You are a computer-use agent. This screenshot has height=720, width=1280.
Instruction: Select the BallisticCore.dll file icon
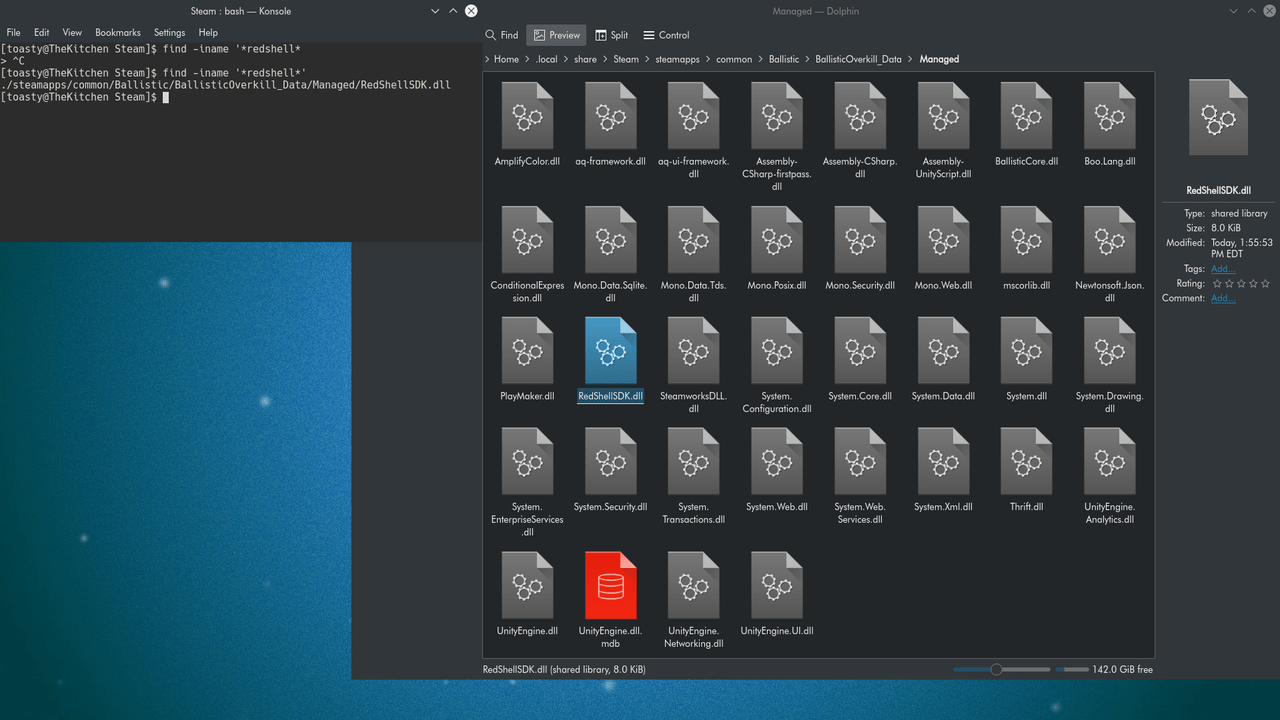pyautogui.click(x=1026, y=113)
